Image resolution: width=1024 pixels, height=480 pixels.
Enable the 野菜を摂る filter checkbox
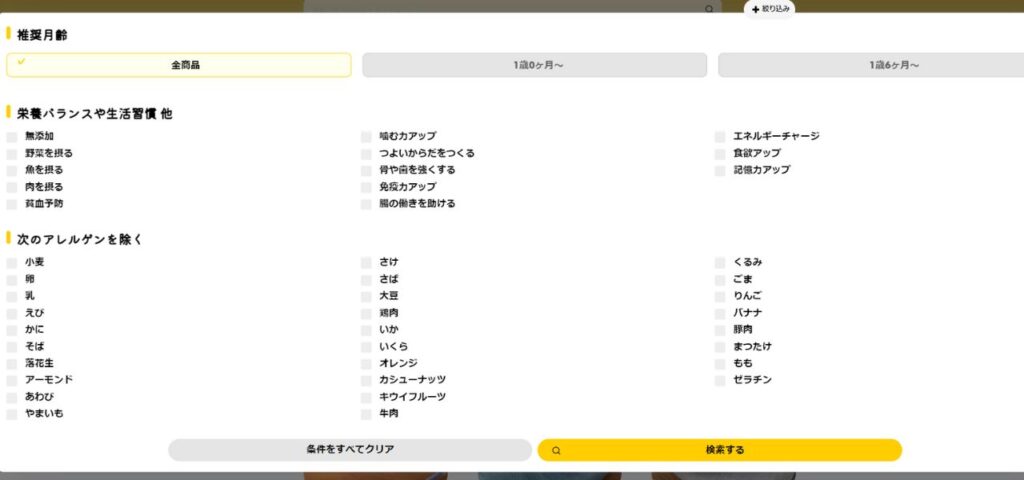pos(12,154)
